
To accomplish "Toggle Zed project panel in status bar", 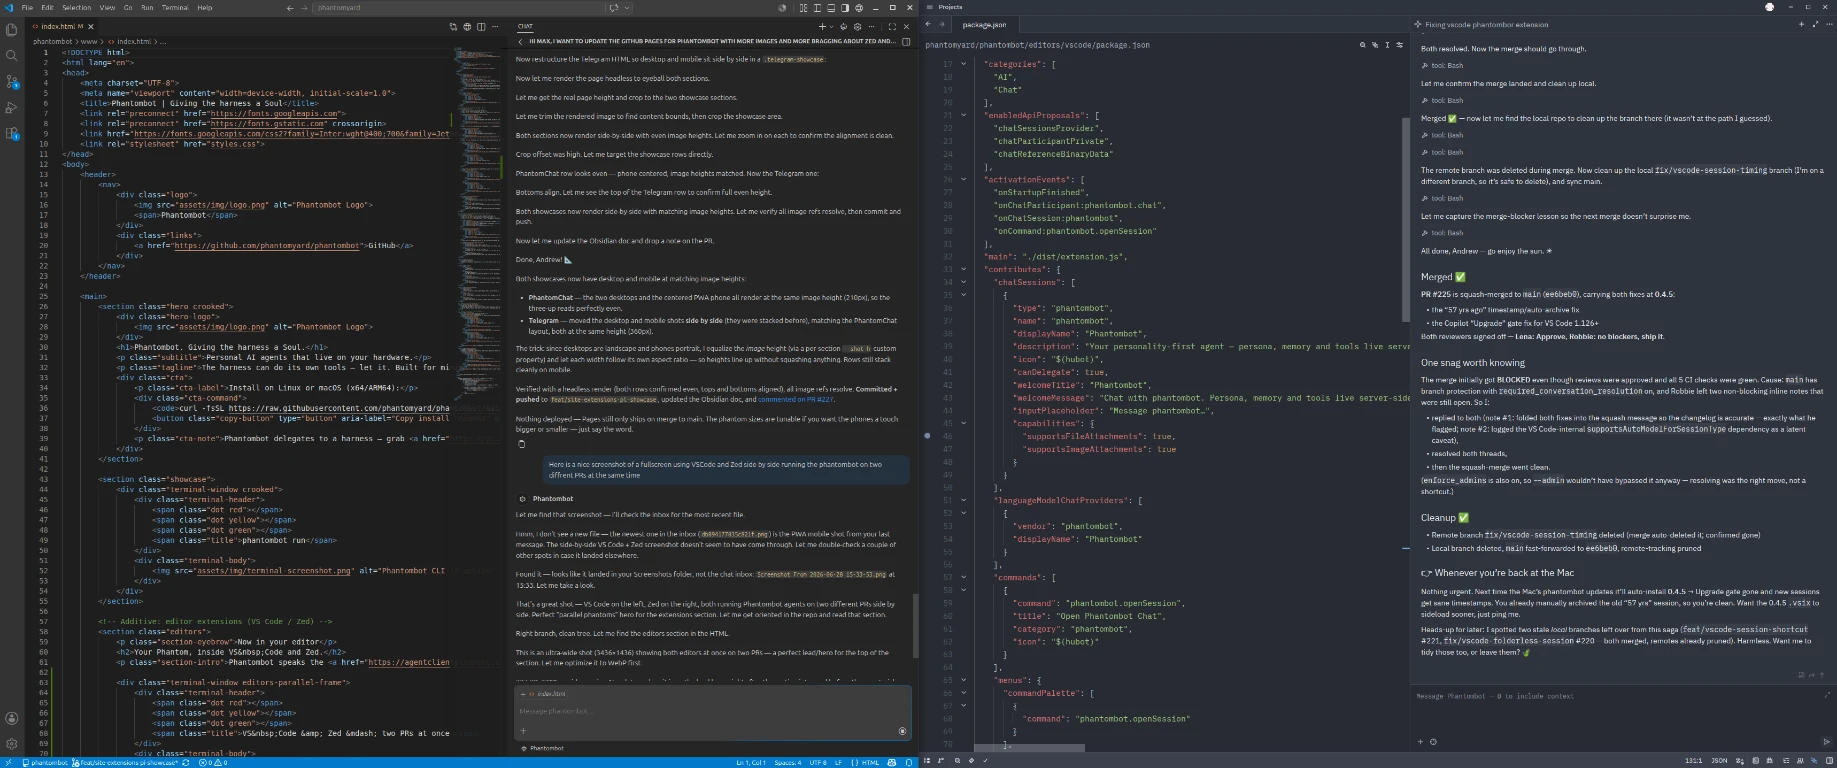I will (x=928, y=761).
